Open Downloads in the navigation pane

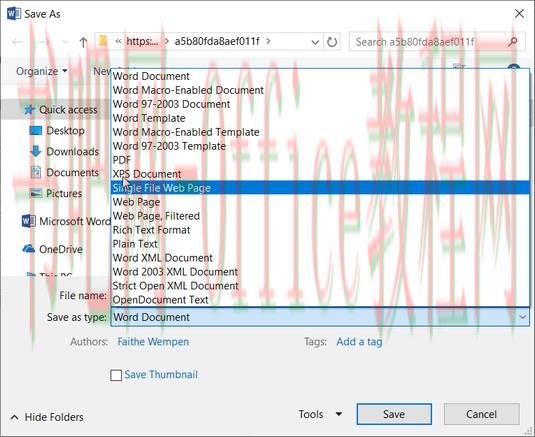point(73,151)
